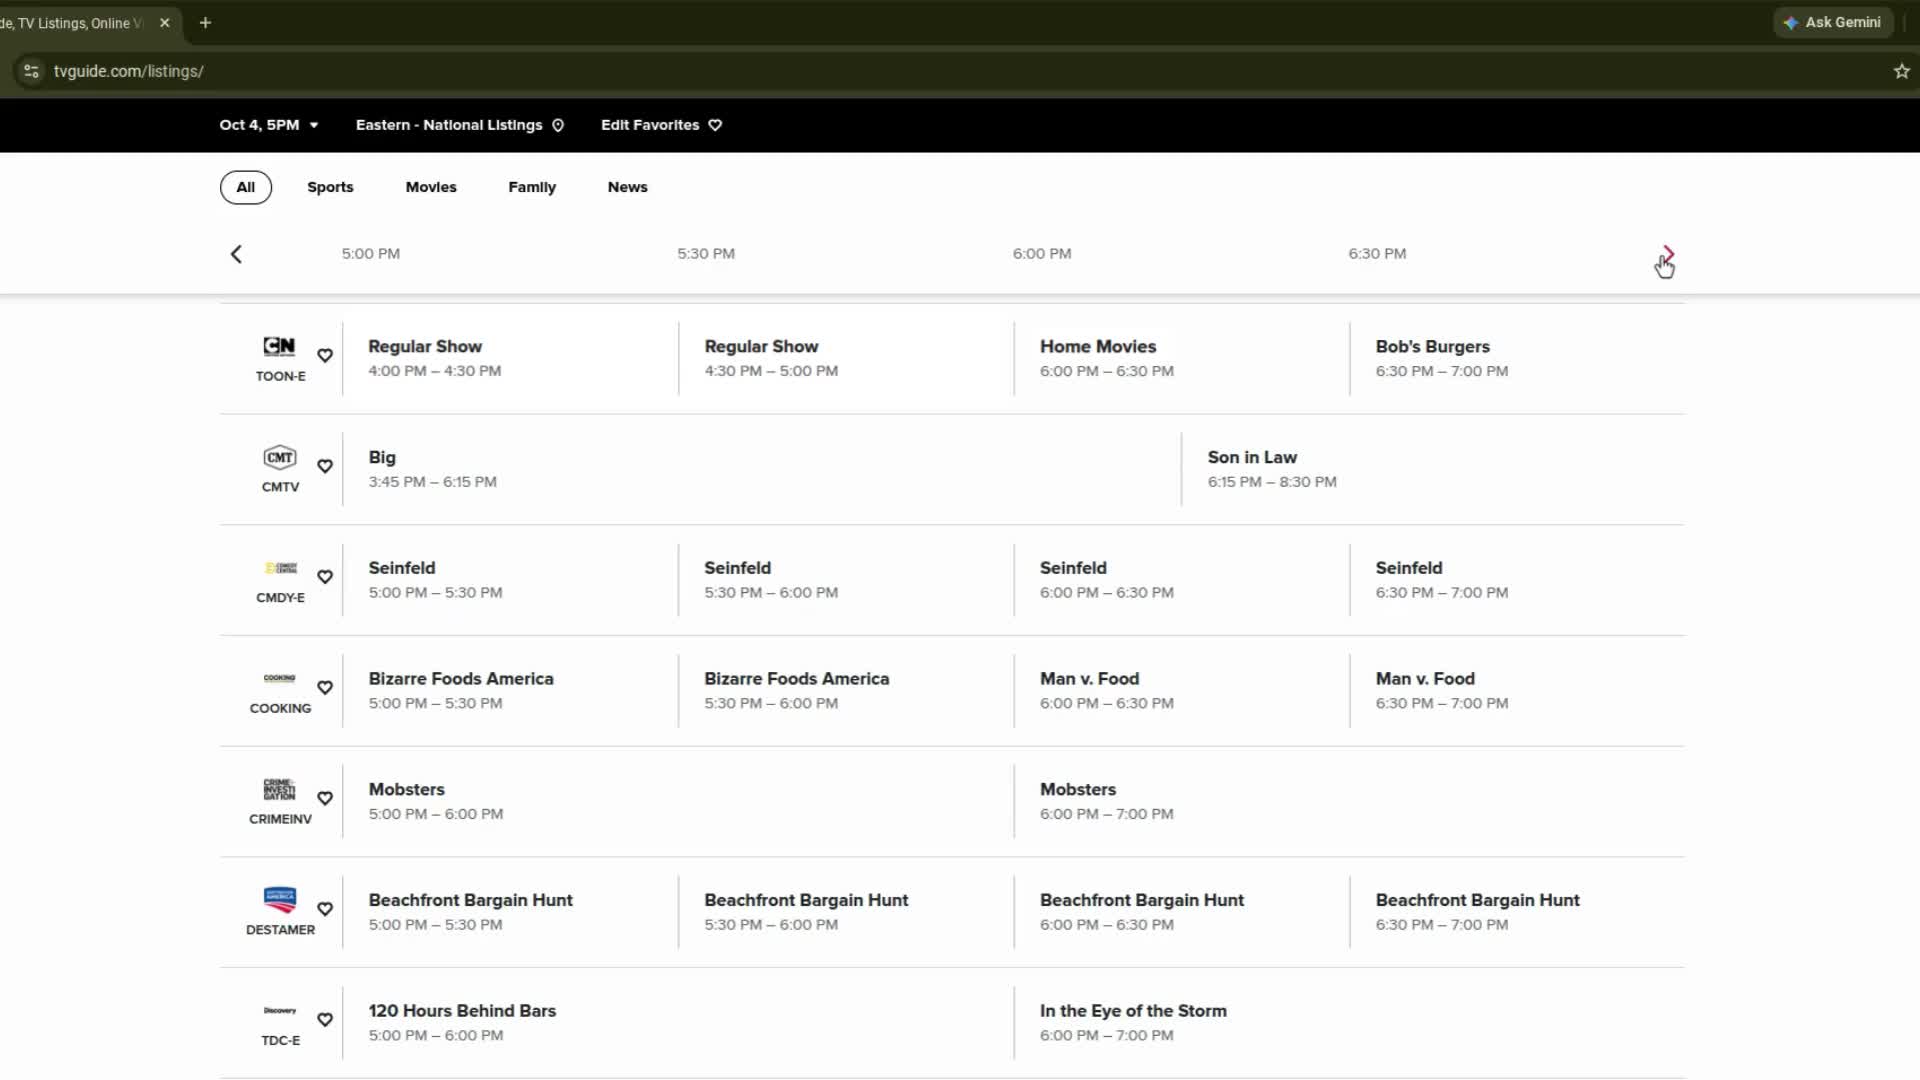Bookmark this page with the star icon
The image size is (1920, 1080).
click(x=1901, y=71)
